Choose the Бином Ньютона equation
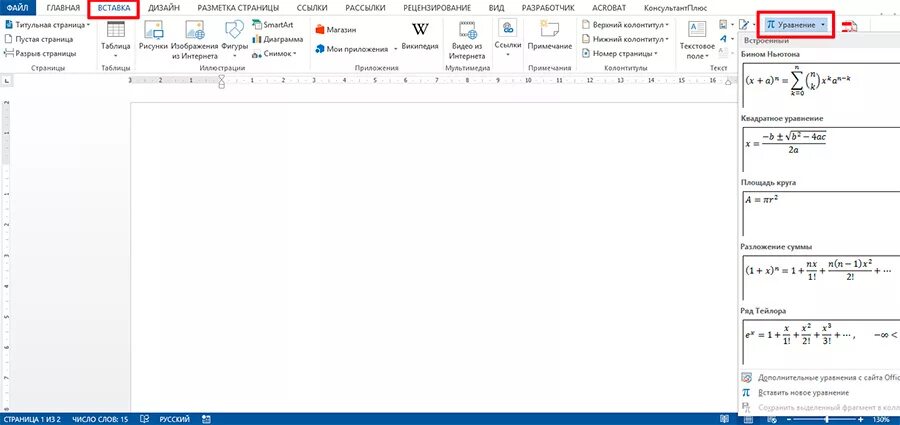This screenshot has width=900, height=425. [x=821, y=84]
